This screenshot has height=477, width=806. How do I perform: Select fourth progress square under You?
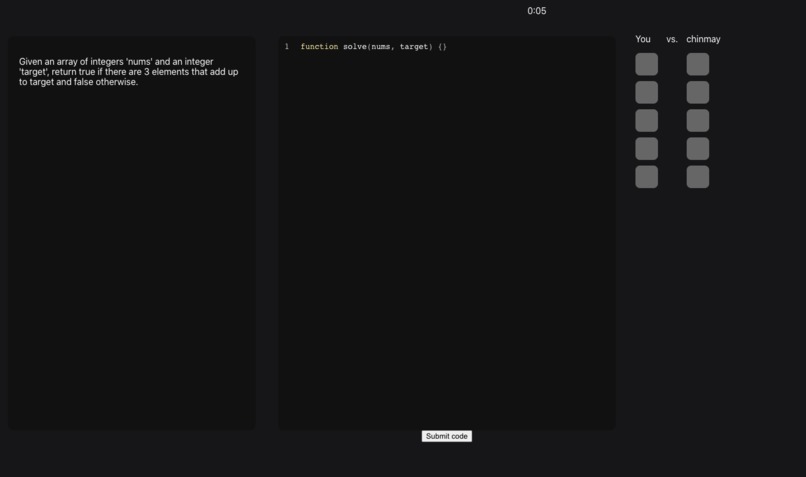click(646, 149)
